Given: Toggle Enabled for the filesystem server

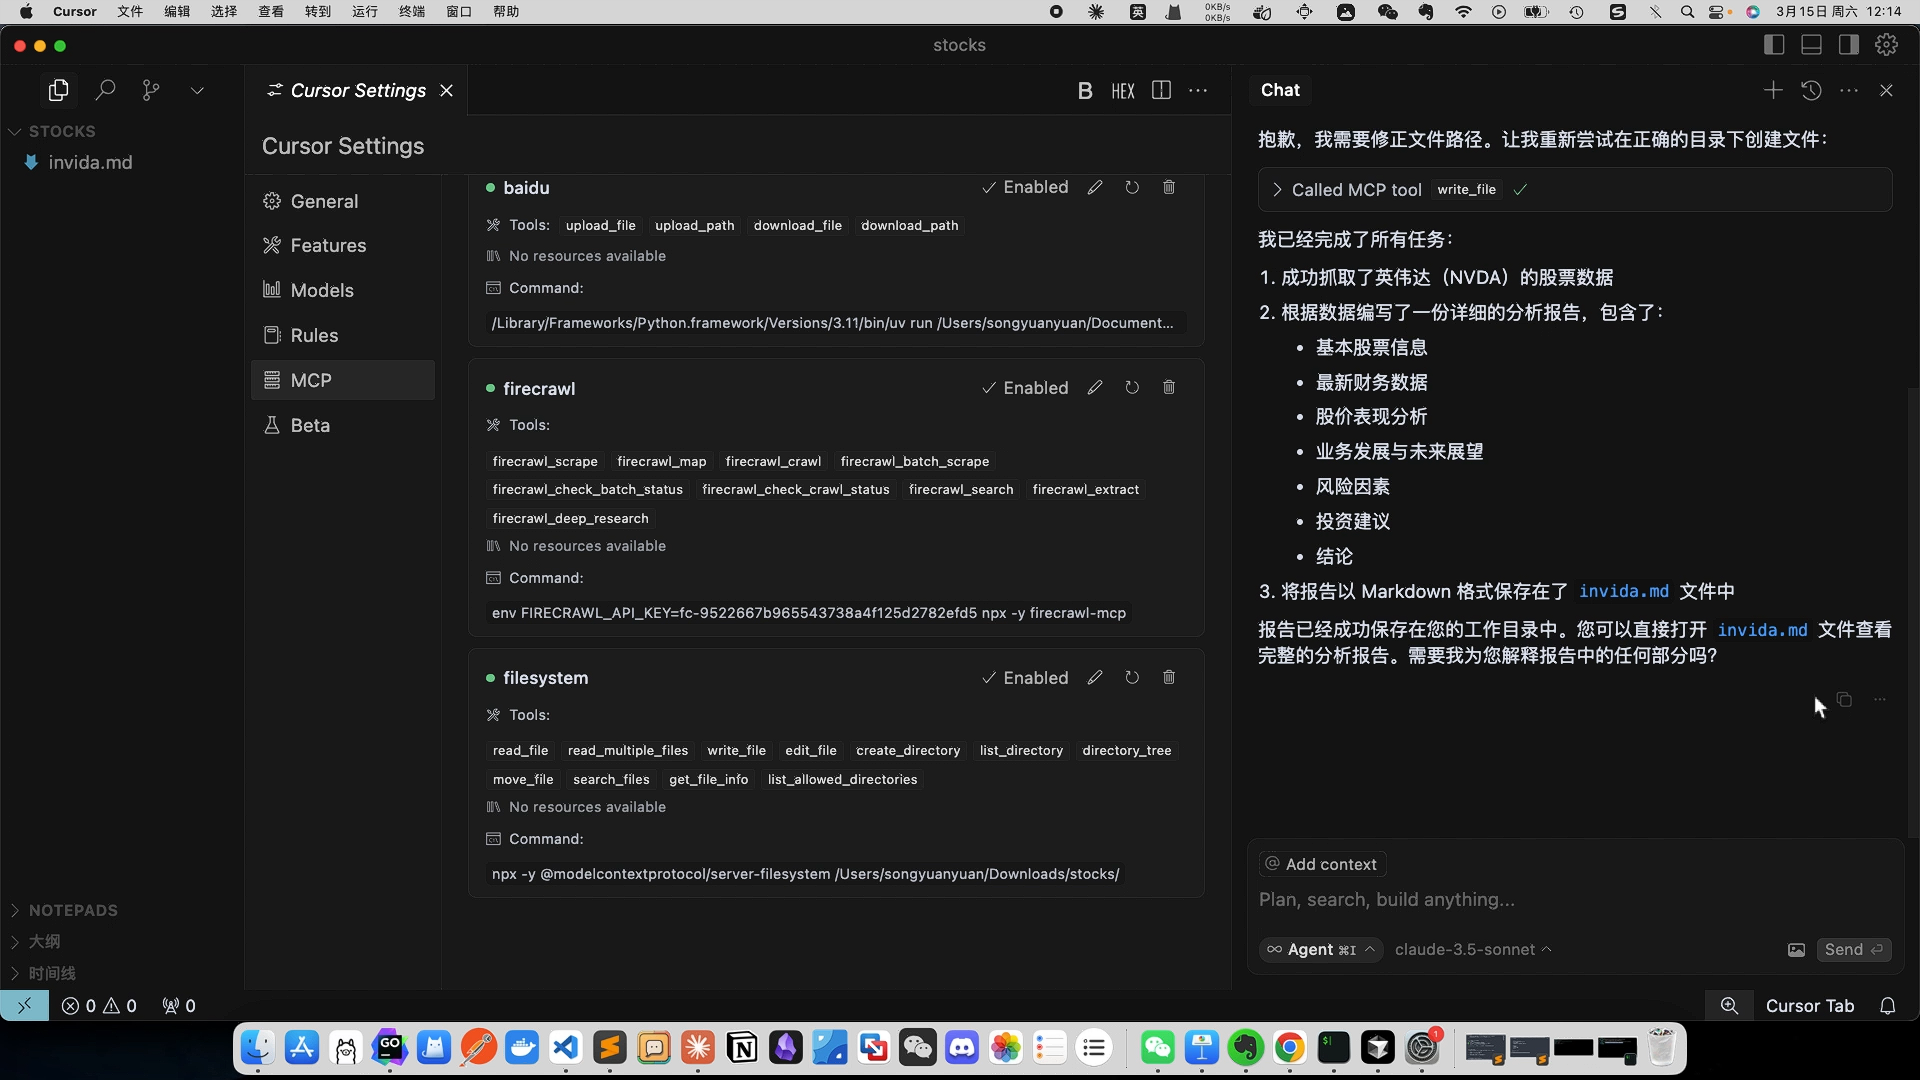Looking at the screenshot, I should pos(1025,678).
